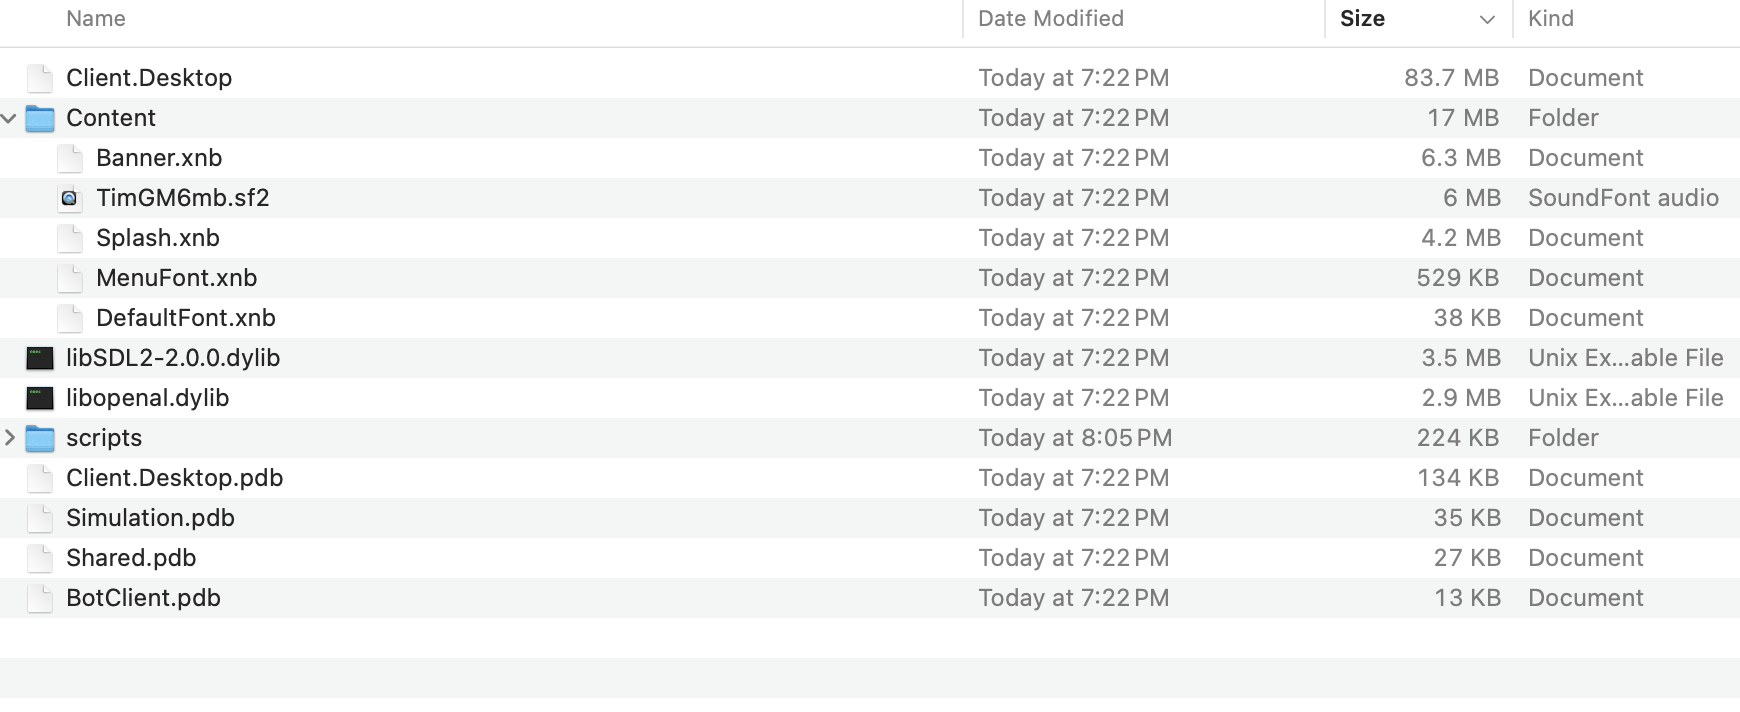Expand the scripts folder disclosure arrow
The image size is (1740, 712).
coord(9,438)
